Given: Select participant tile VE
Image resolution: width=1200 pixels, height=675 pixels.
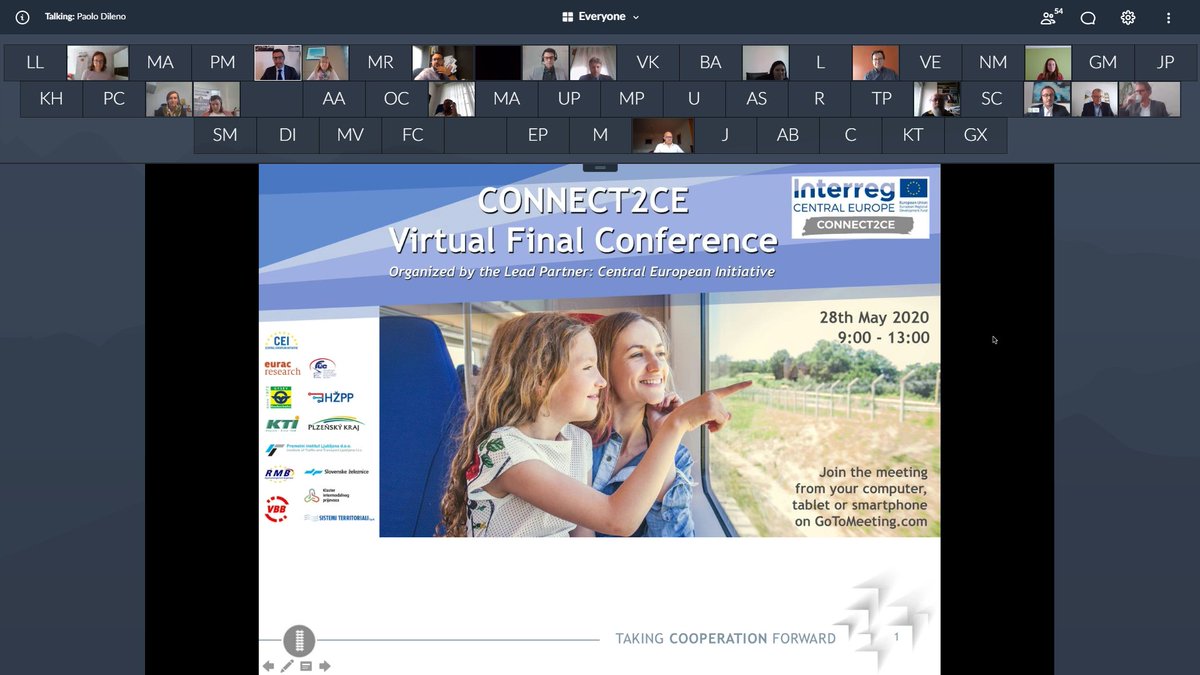Looking at the screenshot, I should (x=930, y=62).
